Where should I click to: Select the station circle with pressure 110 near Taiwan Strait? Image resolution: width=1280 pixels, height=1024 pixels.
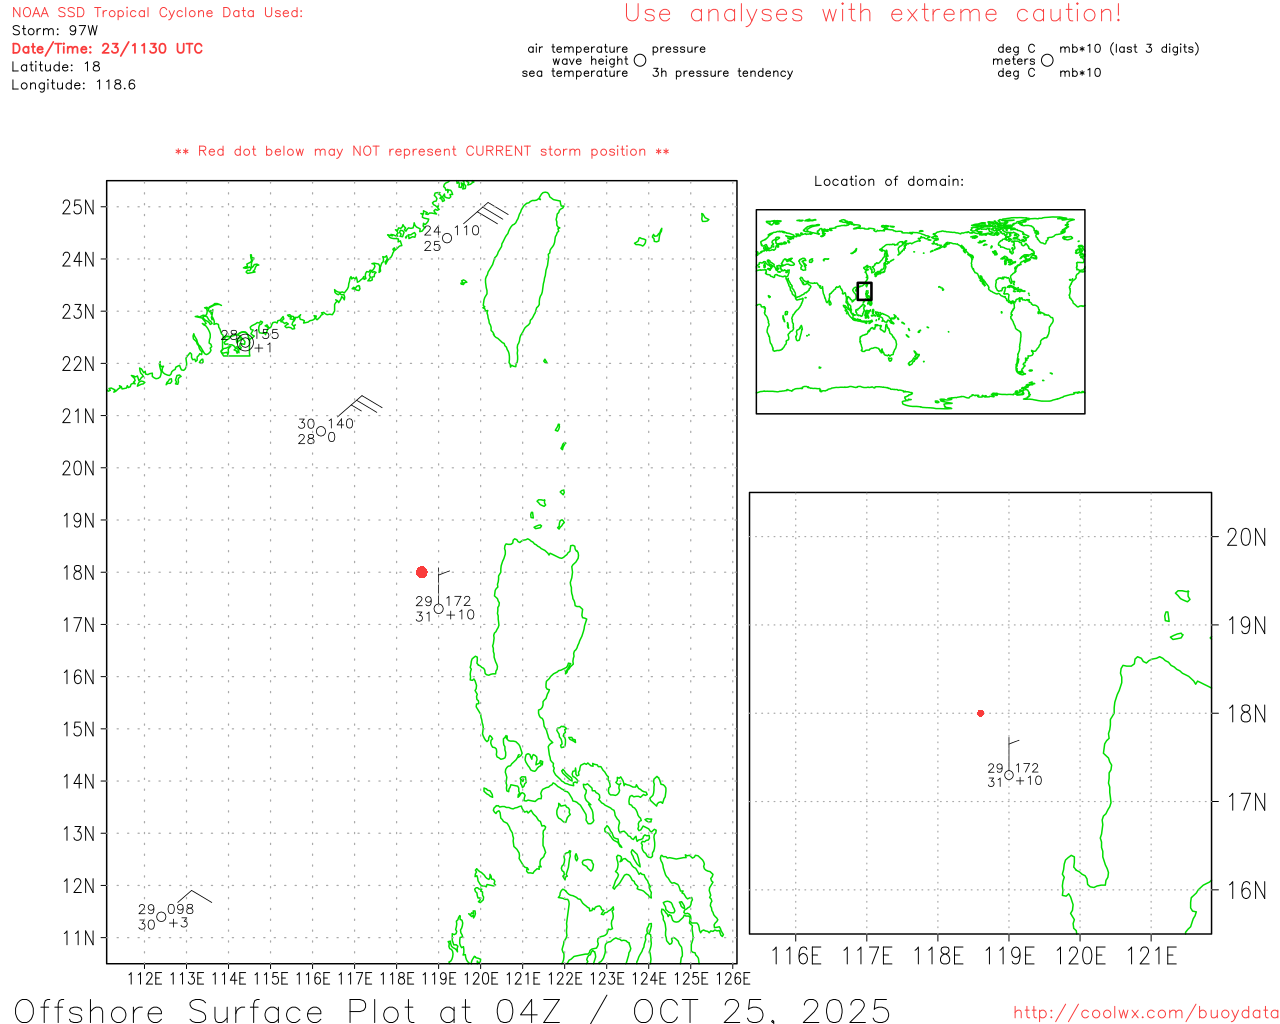447,238
